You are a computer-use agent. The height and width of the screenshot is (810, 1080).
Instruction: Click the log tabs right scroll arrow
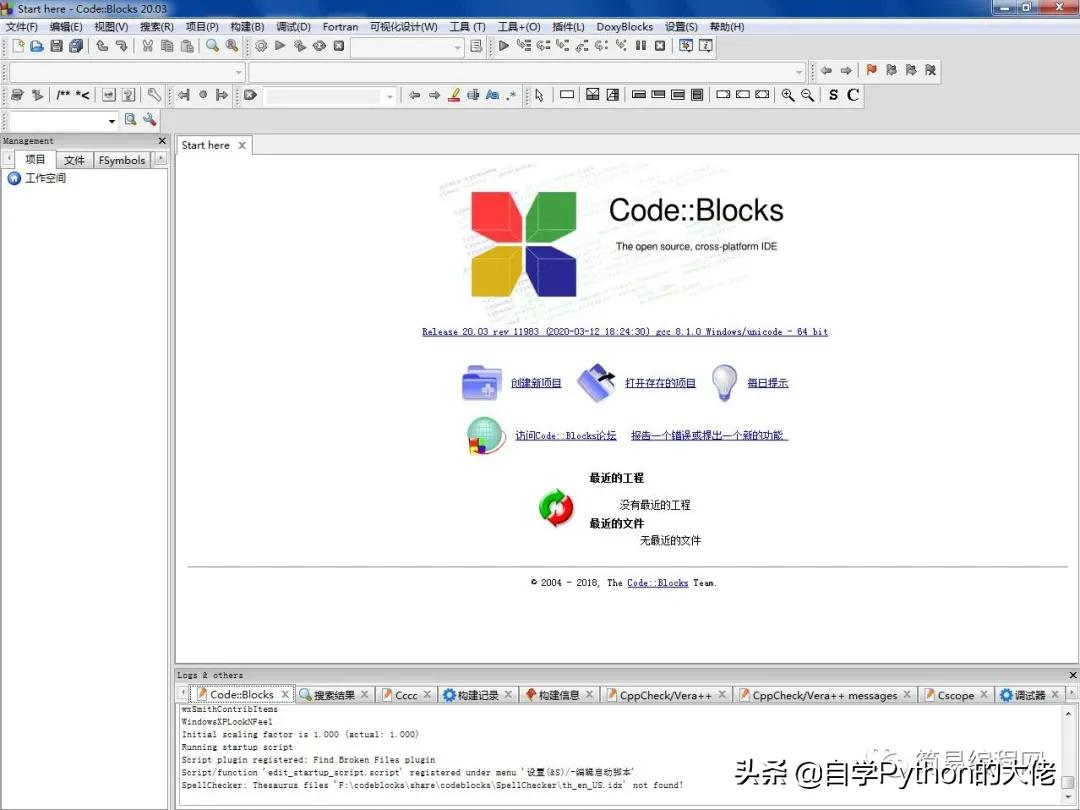[1072, 694]
